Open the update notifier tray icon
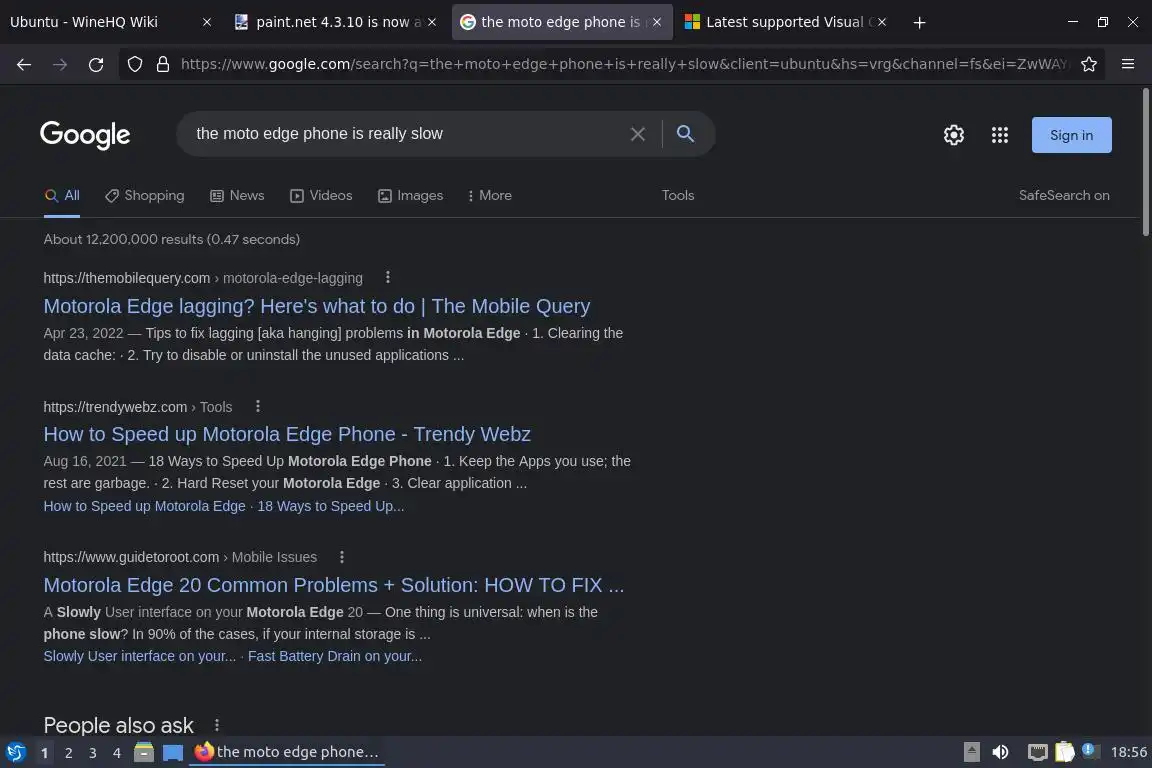The width and height of the screenshot is (1152, 768). coord(1090,751)
